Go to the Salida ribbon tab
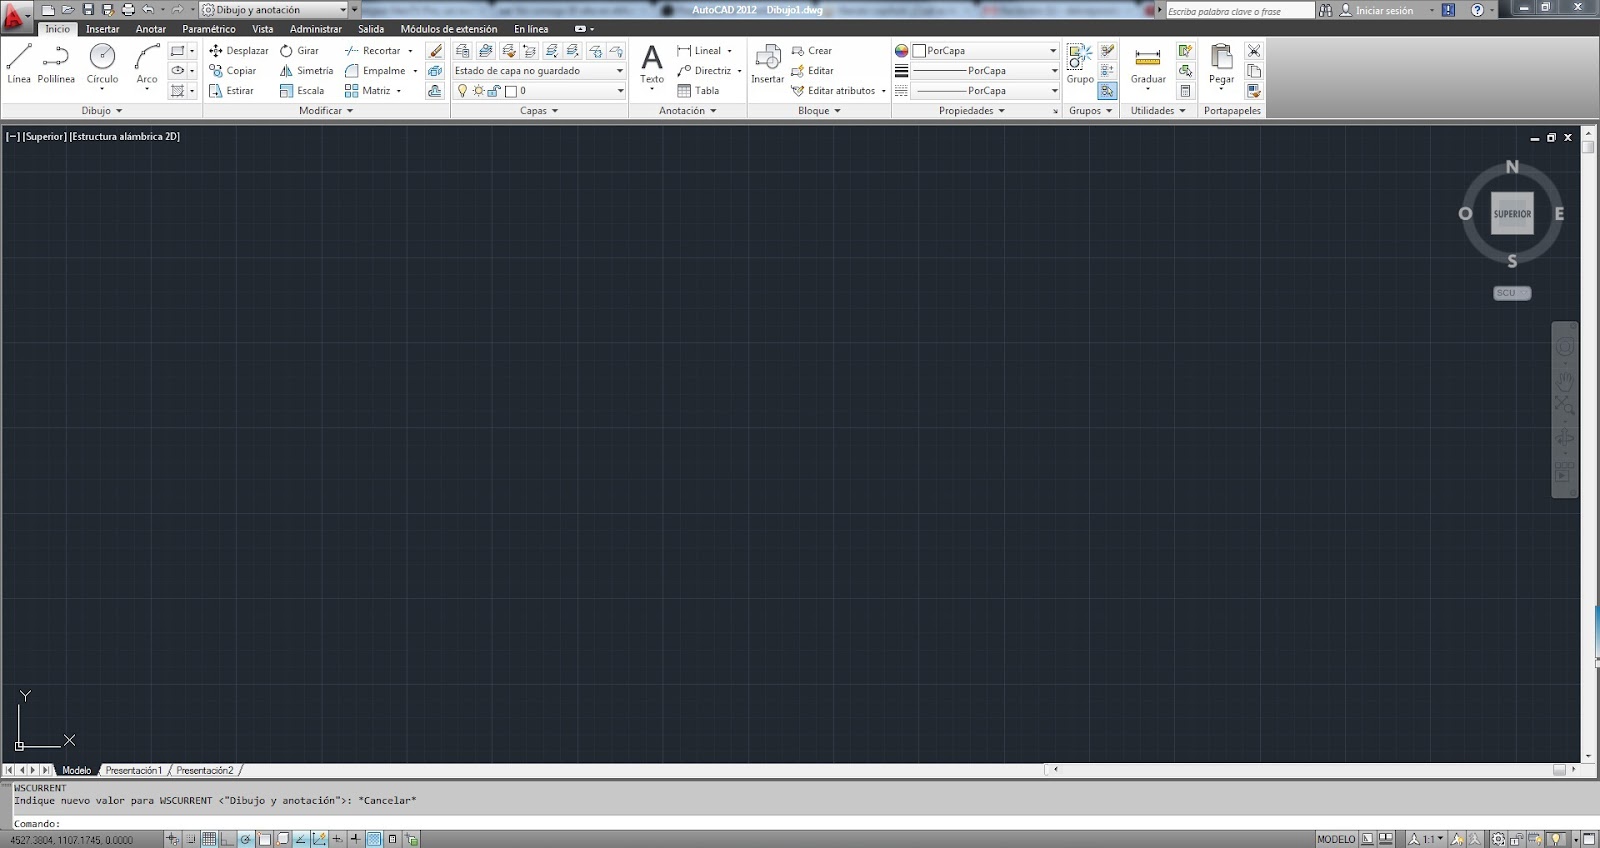The height and width of the screenshot is (848, 1600). [371, 29]
